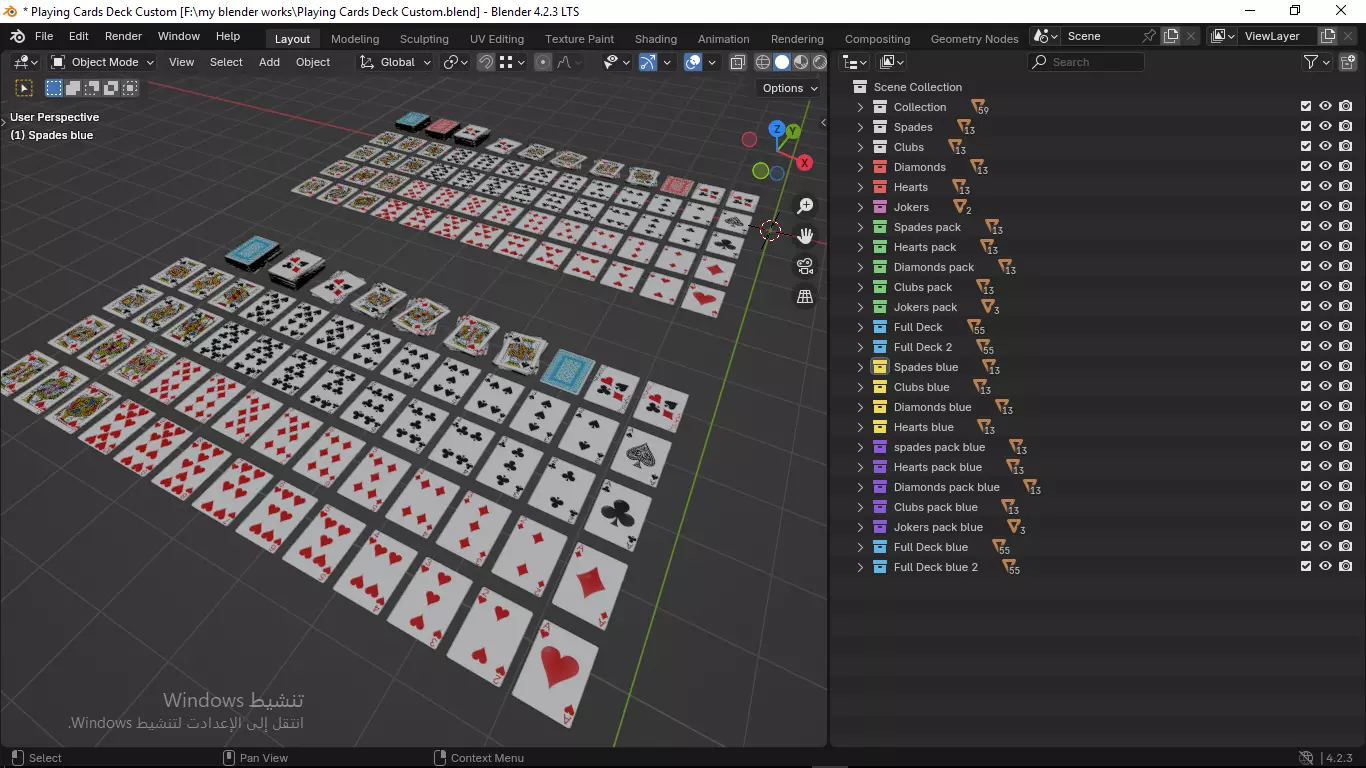
Task: Click the blue Z axis on the navigation gizmo
Action: pos(777,129)
